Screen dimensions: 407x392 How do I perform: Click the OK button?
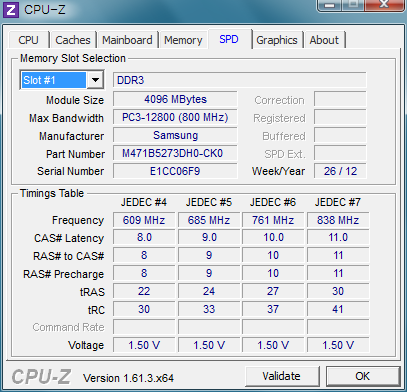(x=363, y=376)
